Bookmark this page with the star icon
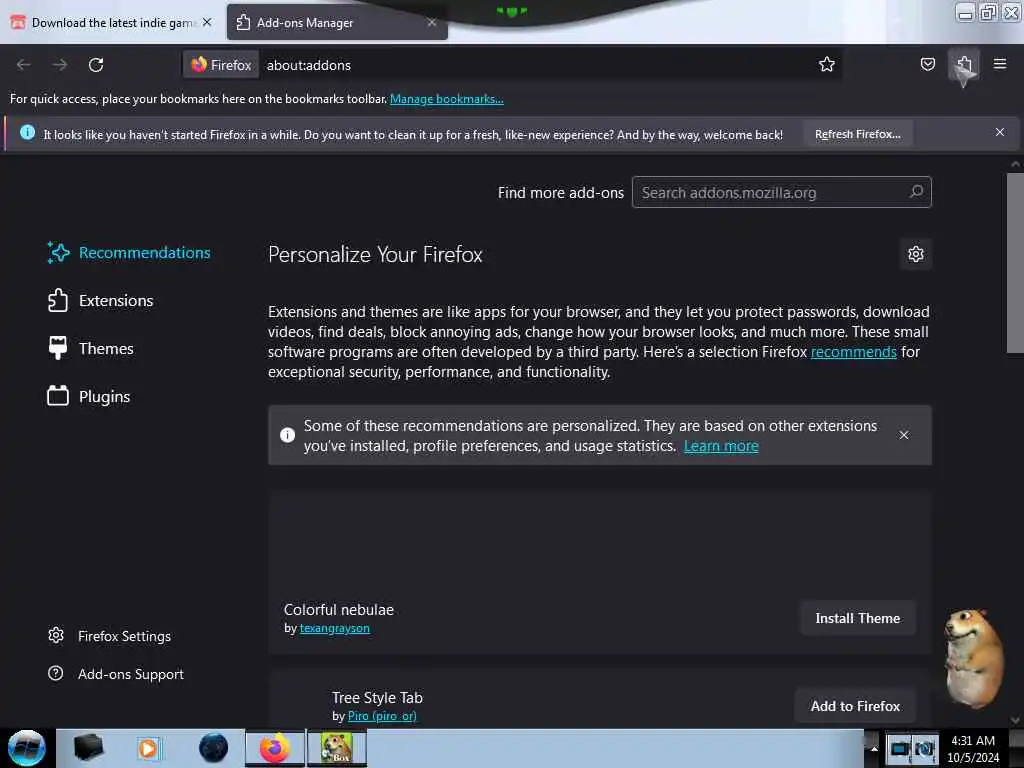 pos(827,64)
